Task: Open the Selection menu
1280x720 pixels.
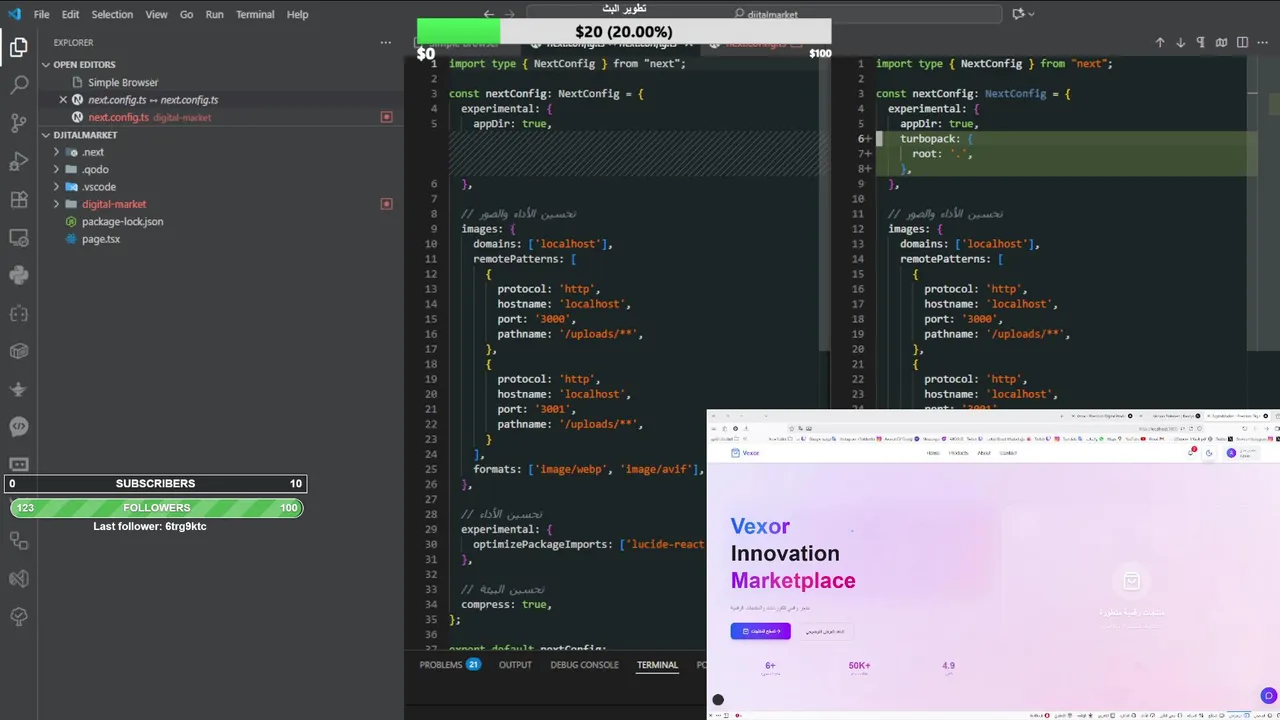Action: (x=112, y=14)
